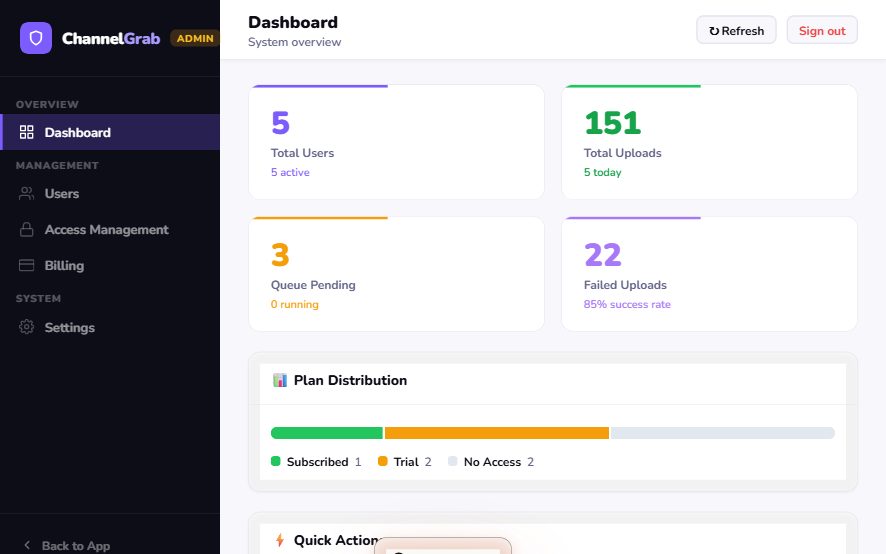Click the Dashboard page title

[293, 22]
